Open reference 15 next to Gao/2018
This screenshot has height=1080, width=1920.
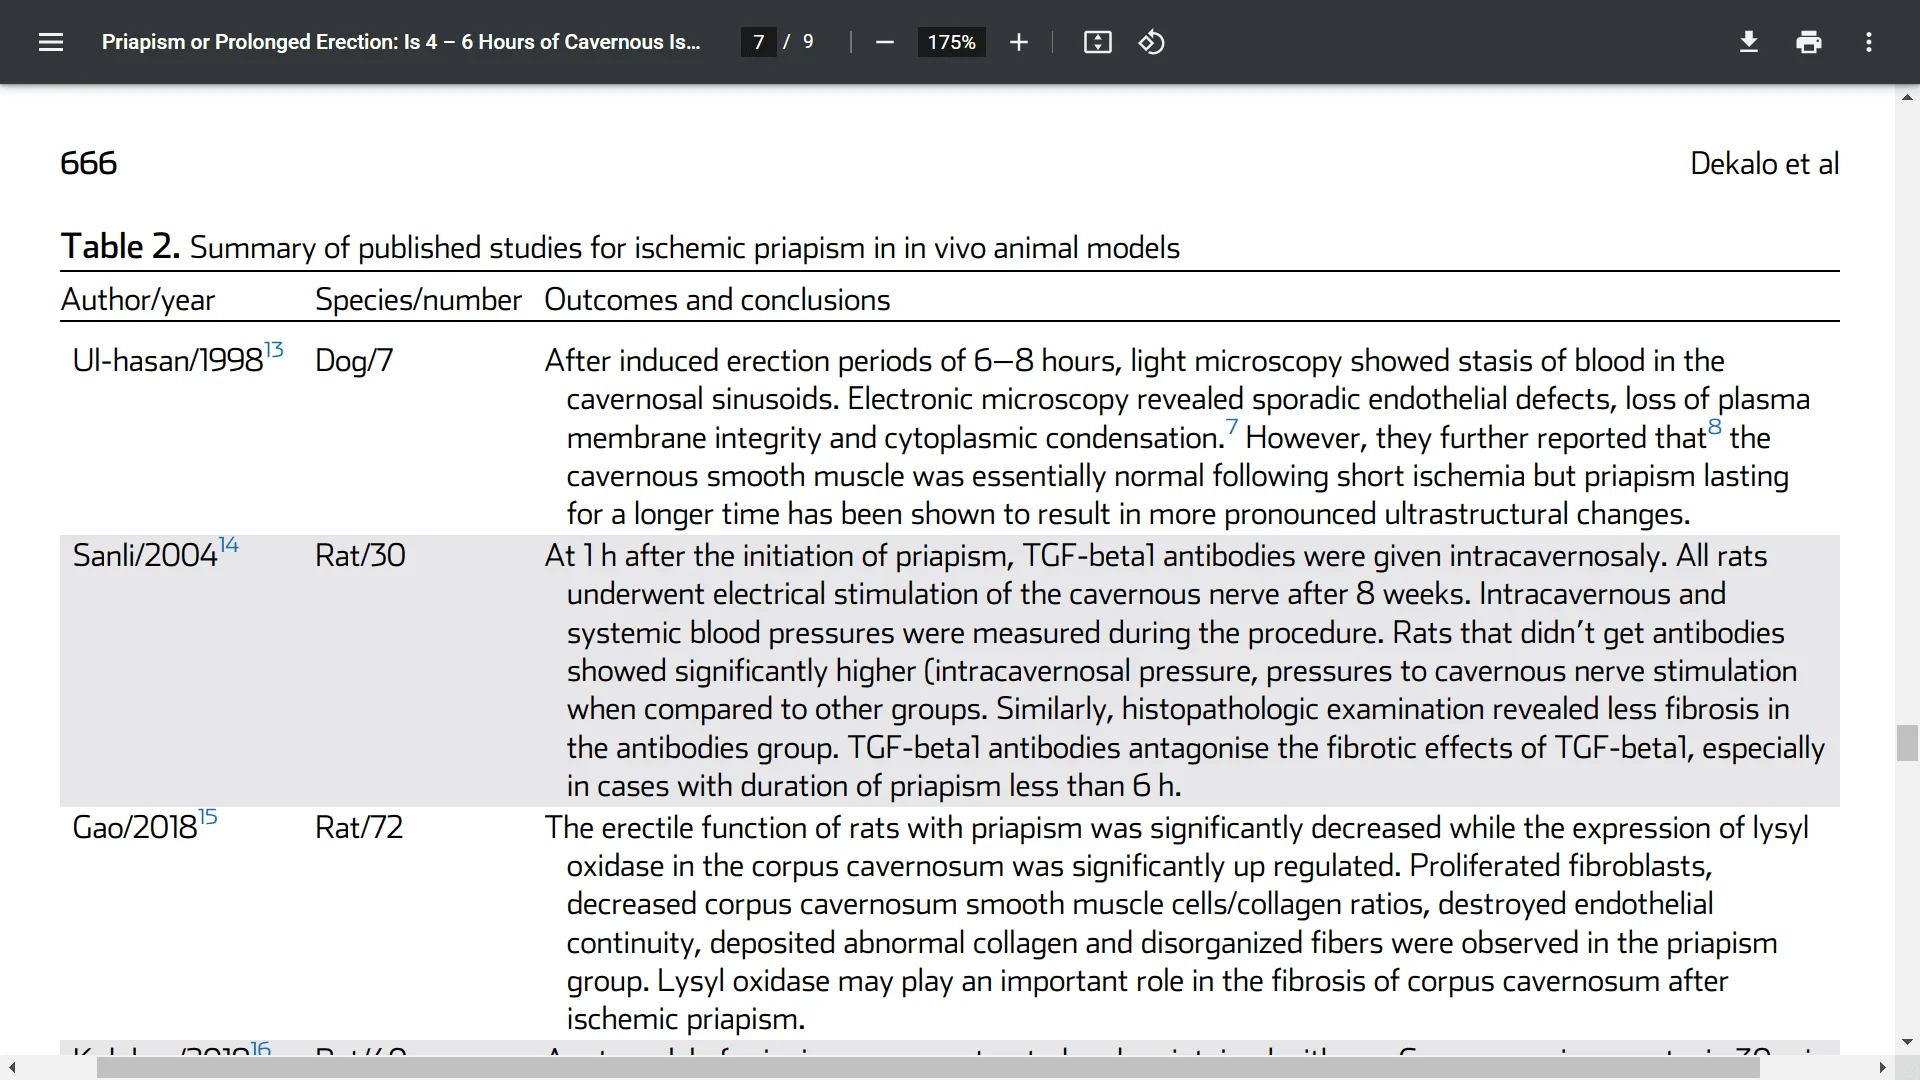(x=207, y=816)
